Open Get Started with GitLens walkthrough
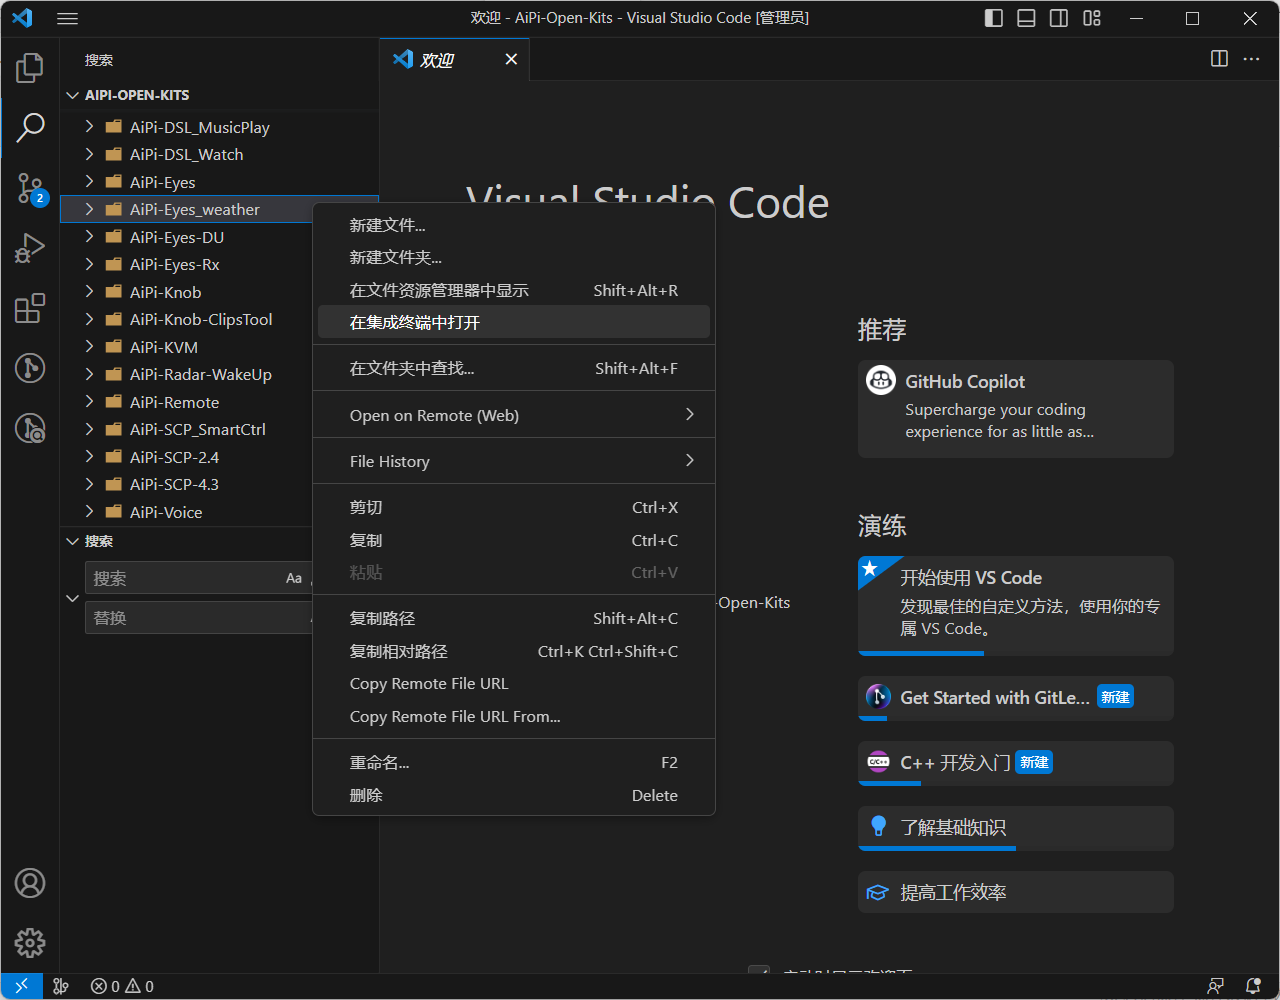 (x=1016, y=698)
